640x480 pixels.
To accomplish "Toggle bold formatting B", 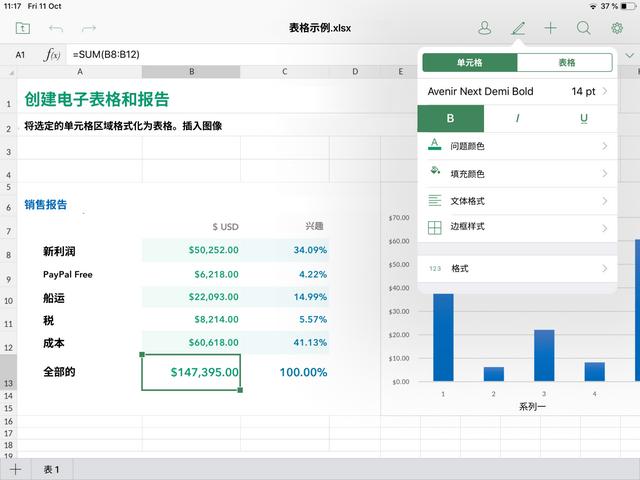I will (x=451, y=118).
